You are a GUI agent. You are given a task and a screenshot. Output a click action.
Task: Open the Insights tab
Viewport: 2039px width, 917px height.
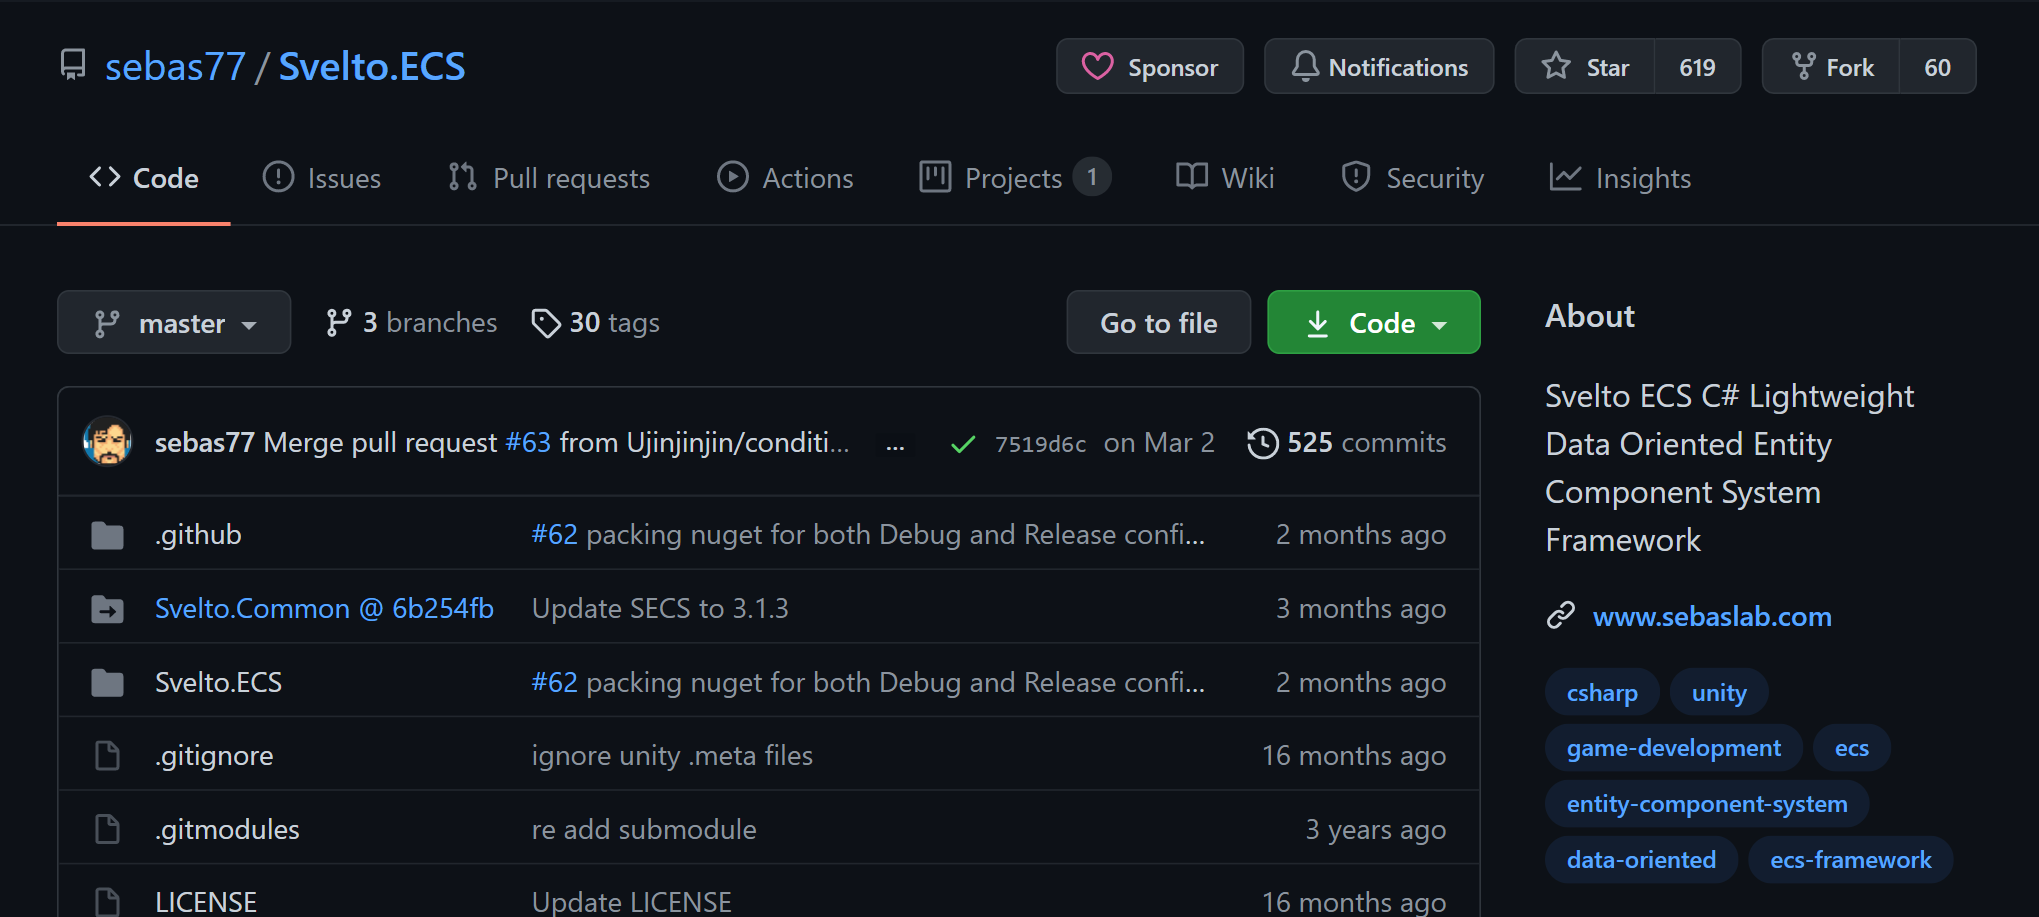pyautogui.click(x=1620, y=178)
